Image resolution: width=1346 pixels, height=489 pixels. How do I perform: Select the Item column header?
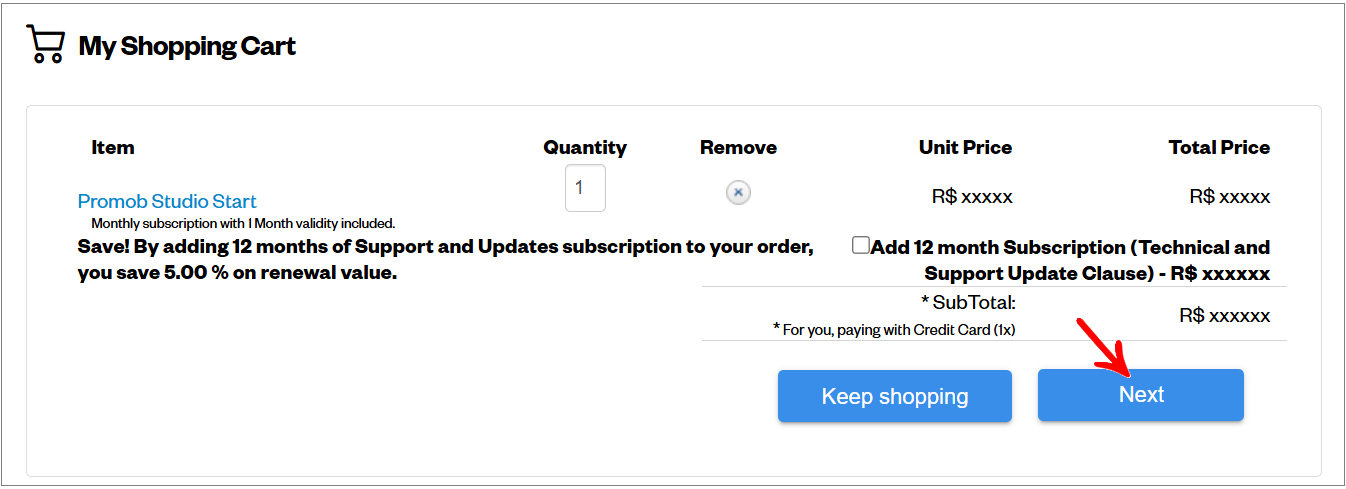tap(113, 147)
